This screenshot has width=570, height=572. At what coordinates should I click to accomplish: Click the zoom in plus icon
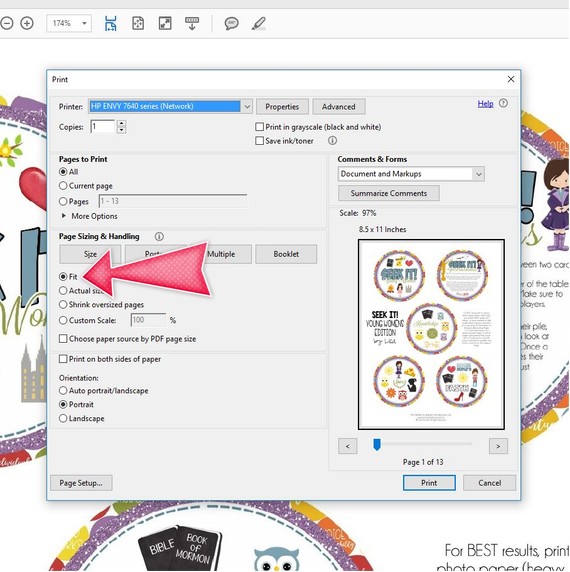tap(27, 23)
